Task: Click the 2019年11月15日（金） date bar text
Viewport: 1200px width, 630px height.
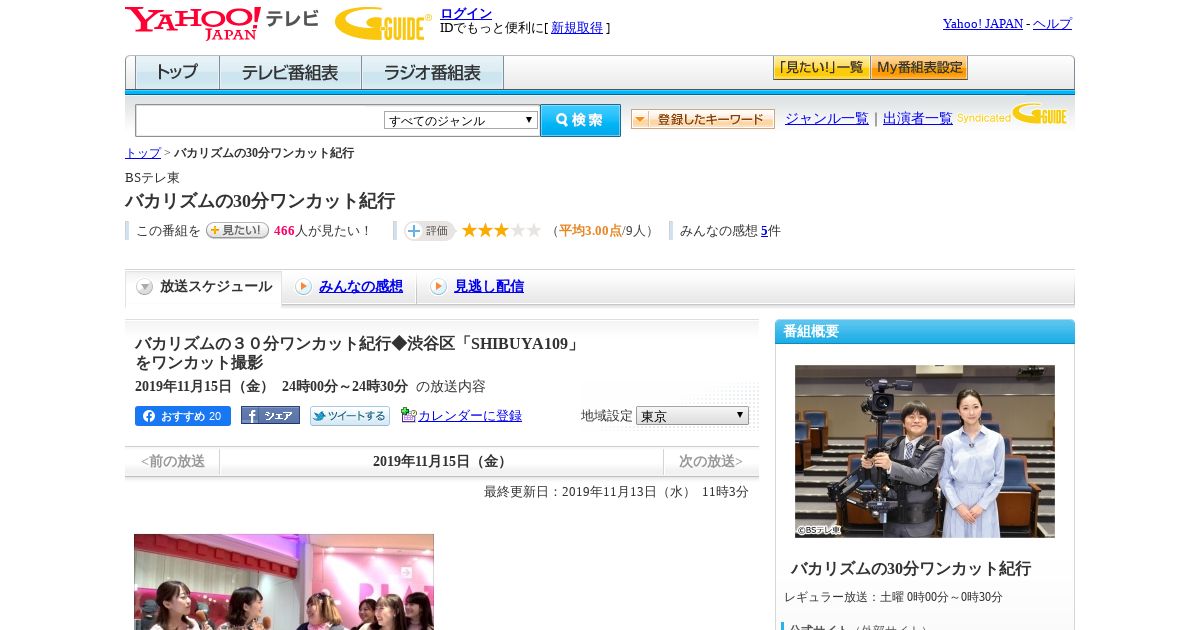Action: click(441, 462)
